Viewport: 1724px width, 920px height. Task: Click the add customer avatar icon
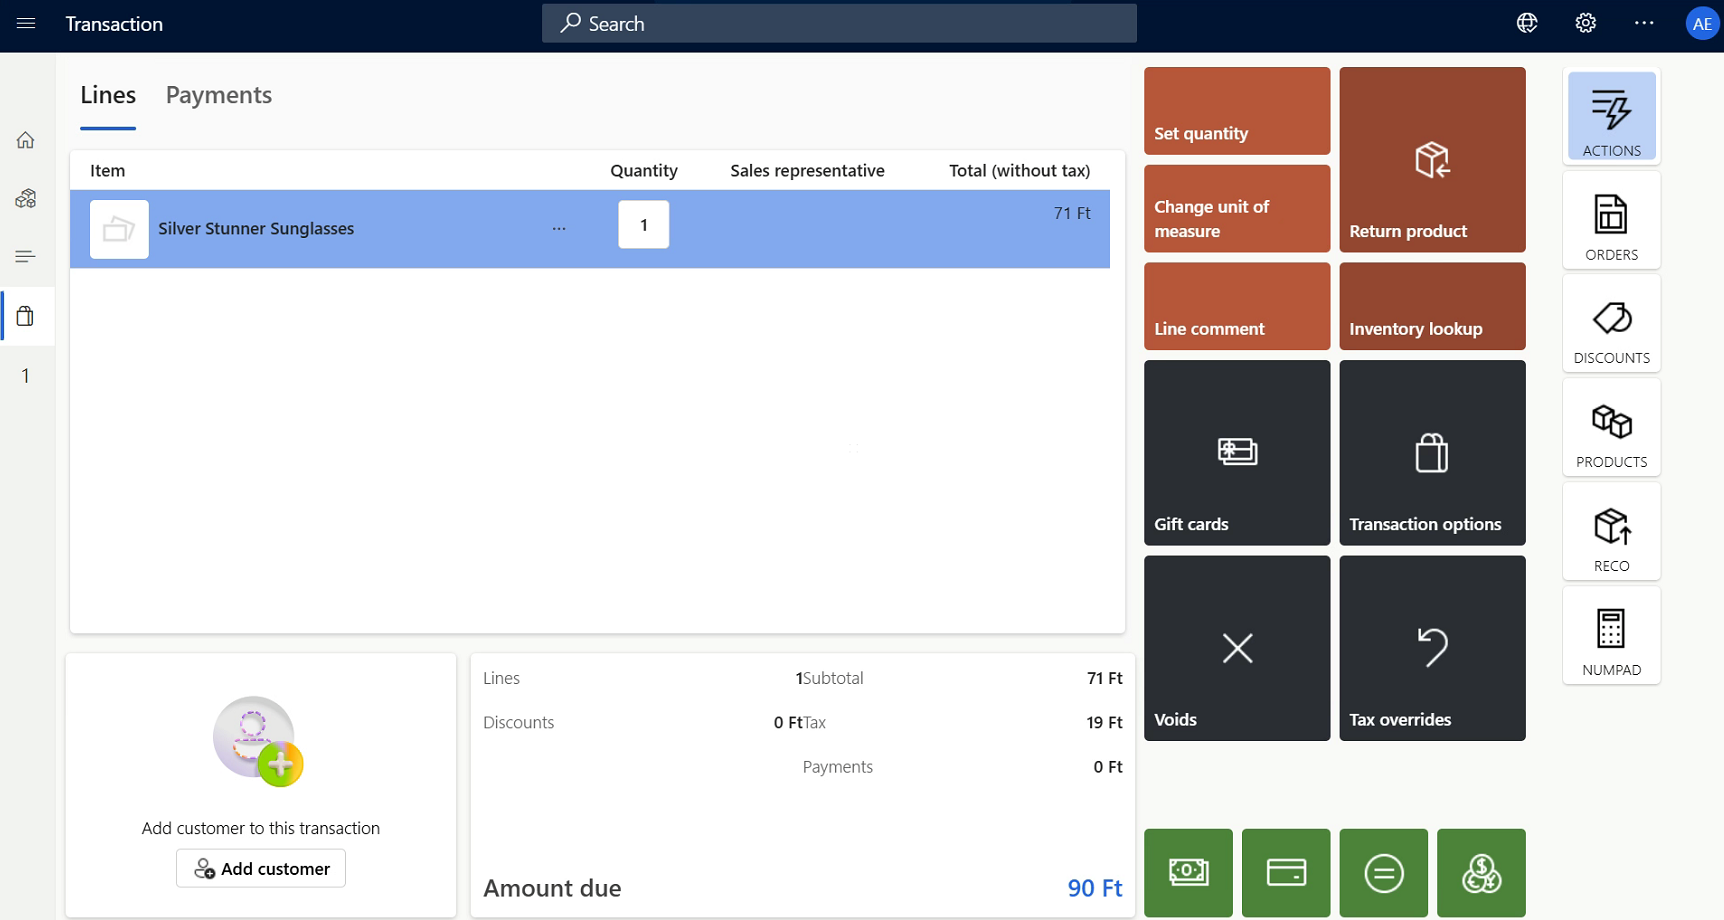(258, 741)
